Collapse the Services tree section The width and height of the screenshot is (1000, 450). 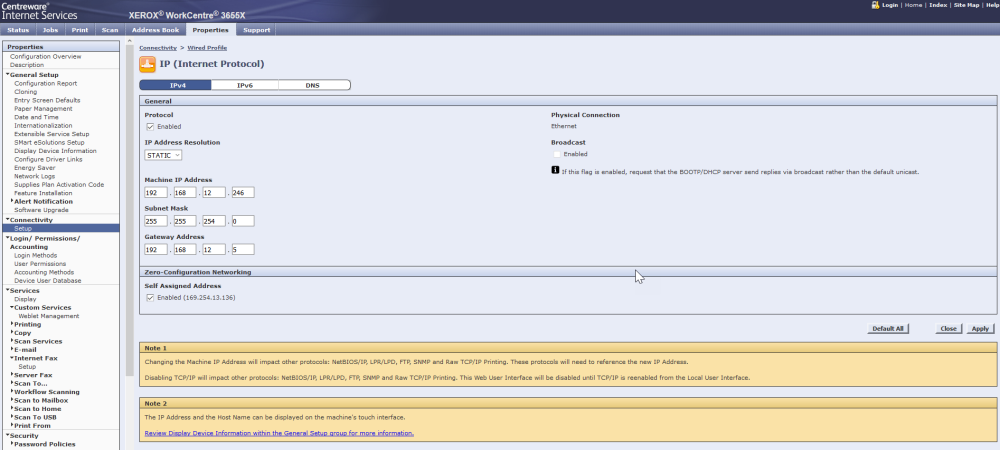(8, 291)
